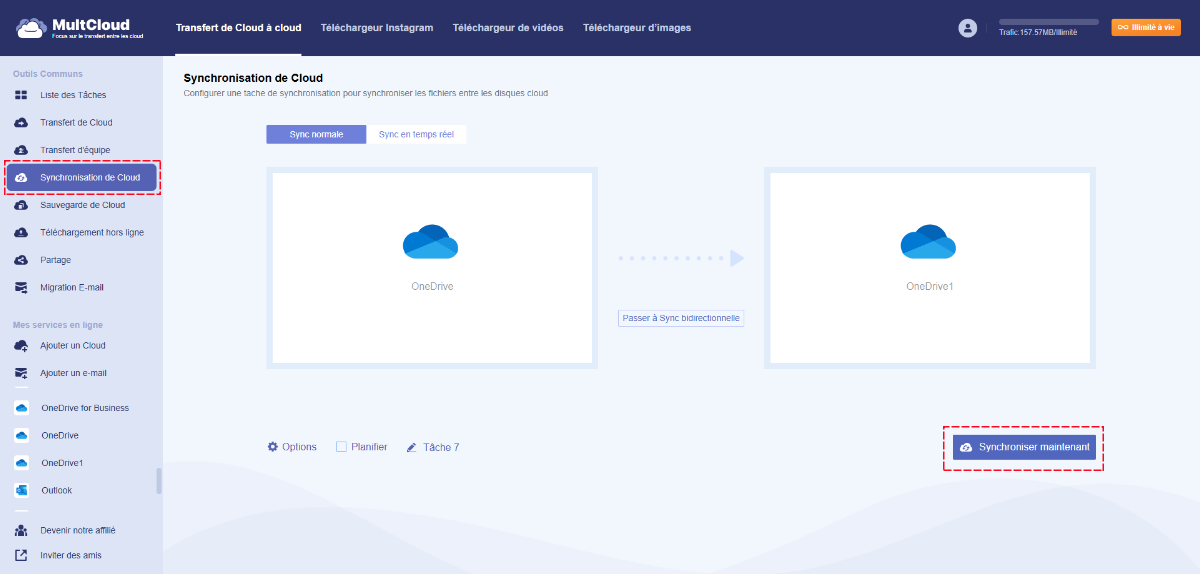
Task: Click the sidebar vertical scrollbar handle
Action: pos(158,481)
